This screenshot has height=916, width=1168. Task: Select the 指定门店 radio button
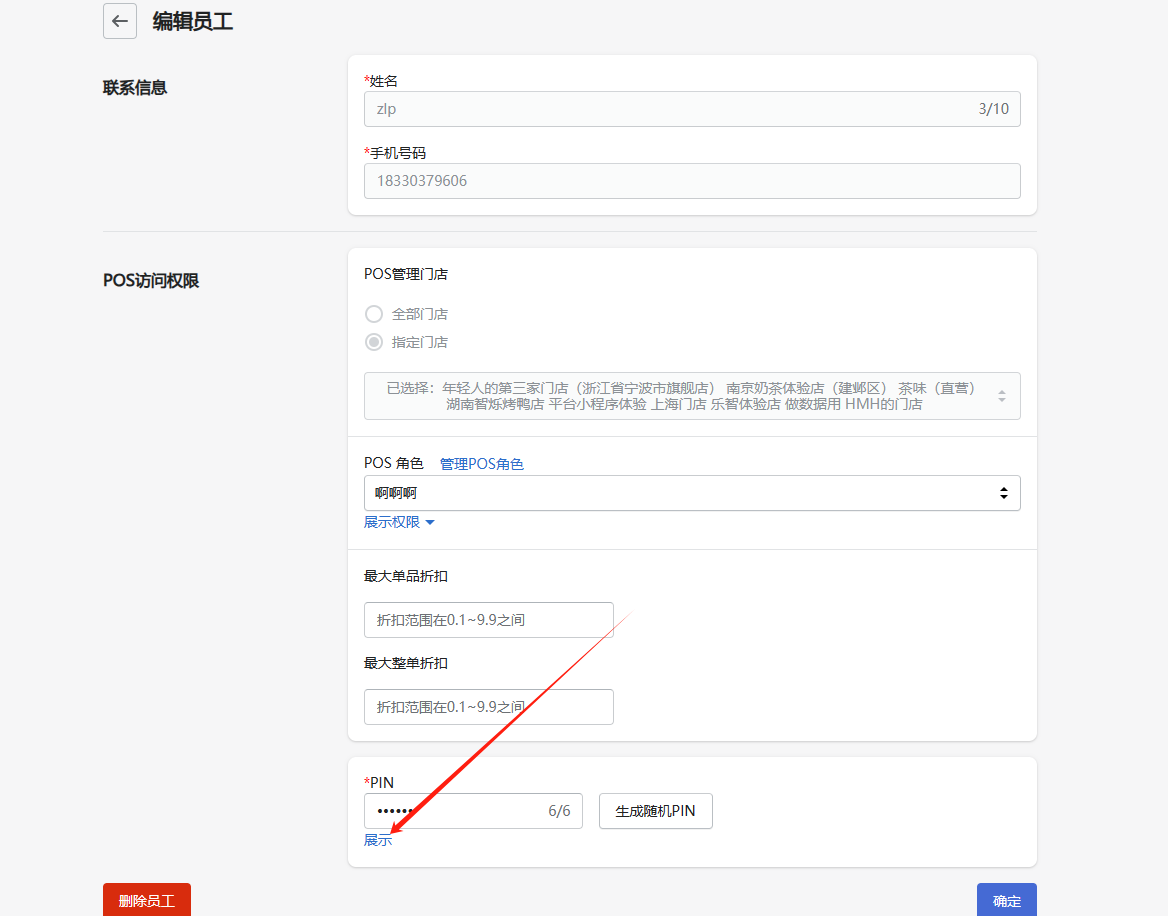click(x=375, y=342)
